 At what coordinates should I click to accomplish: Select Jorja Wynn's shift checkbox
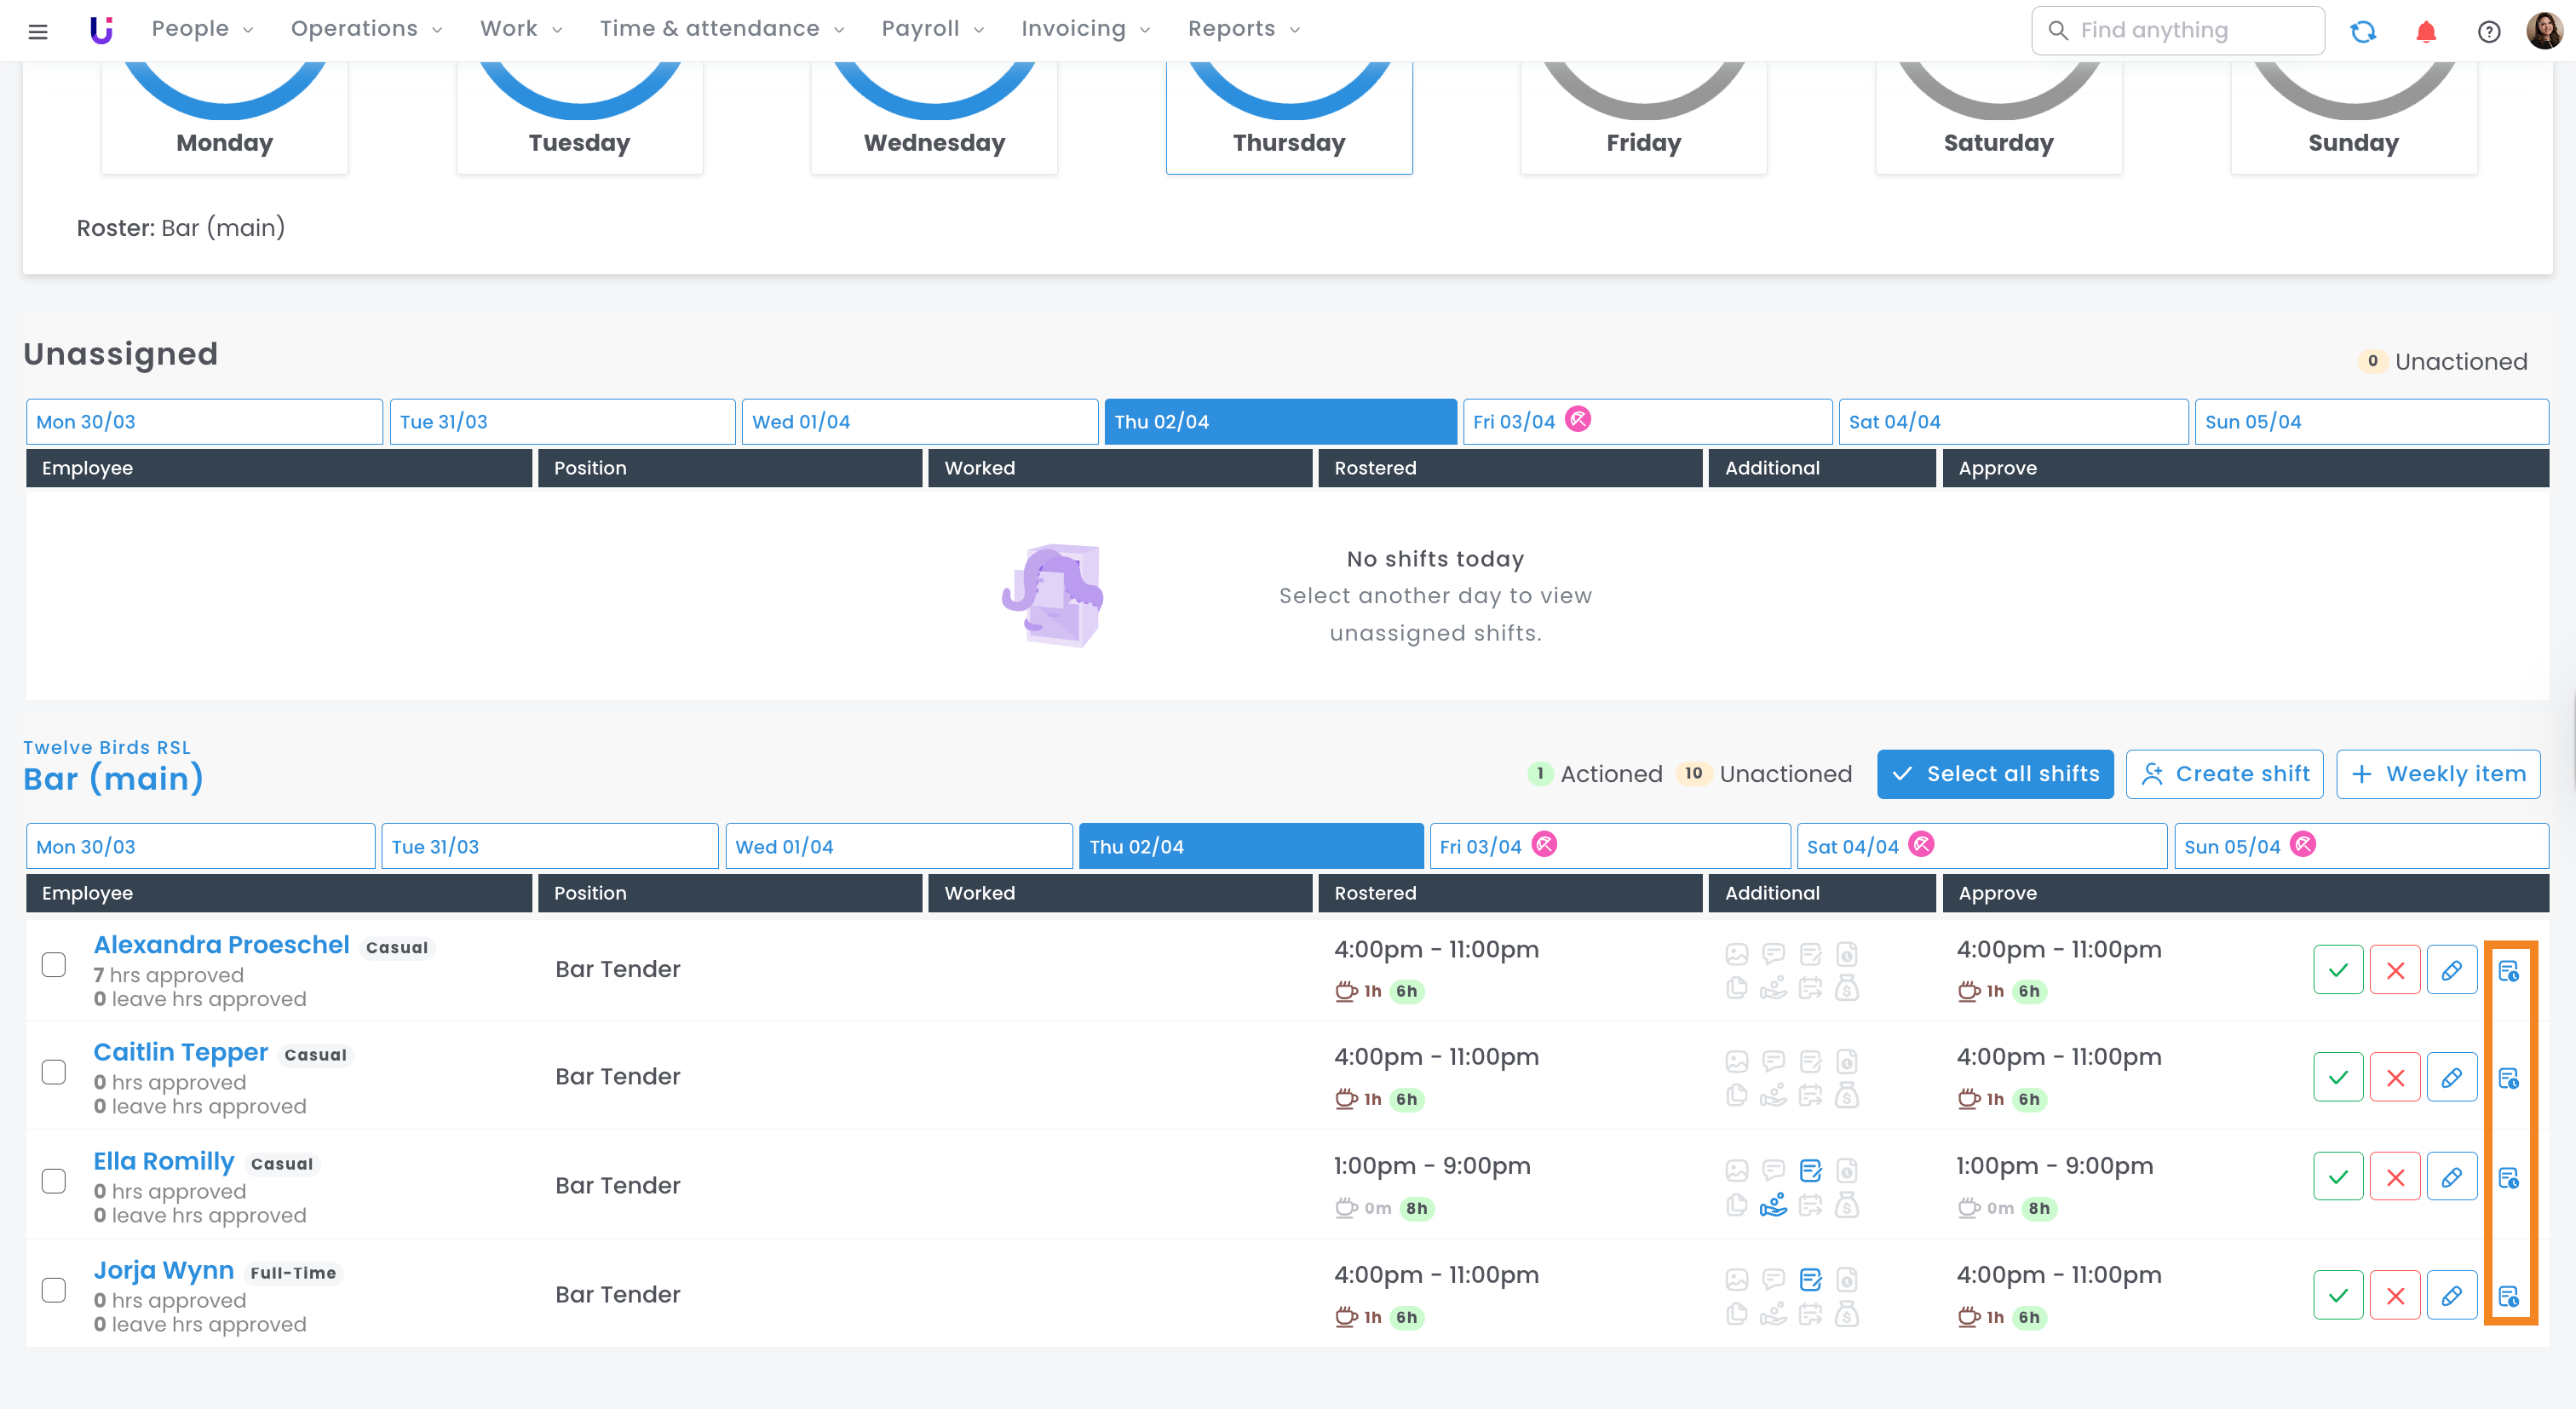click(54, 1290)
